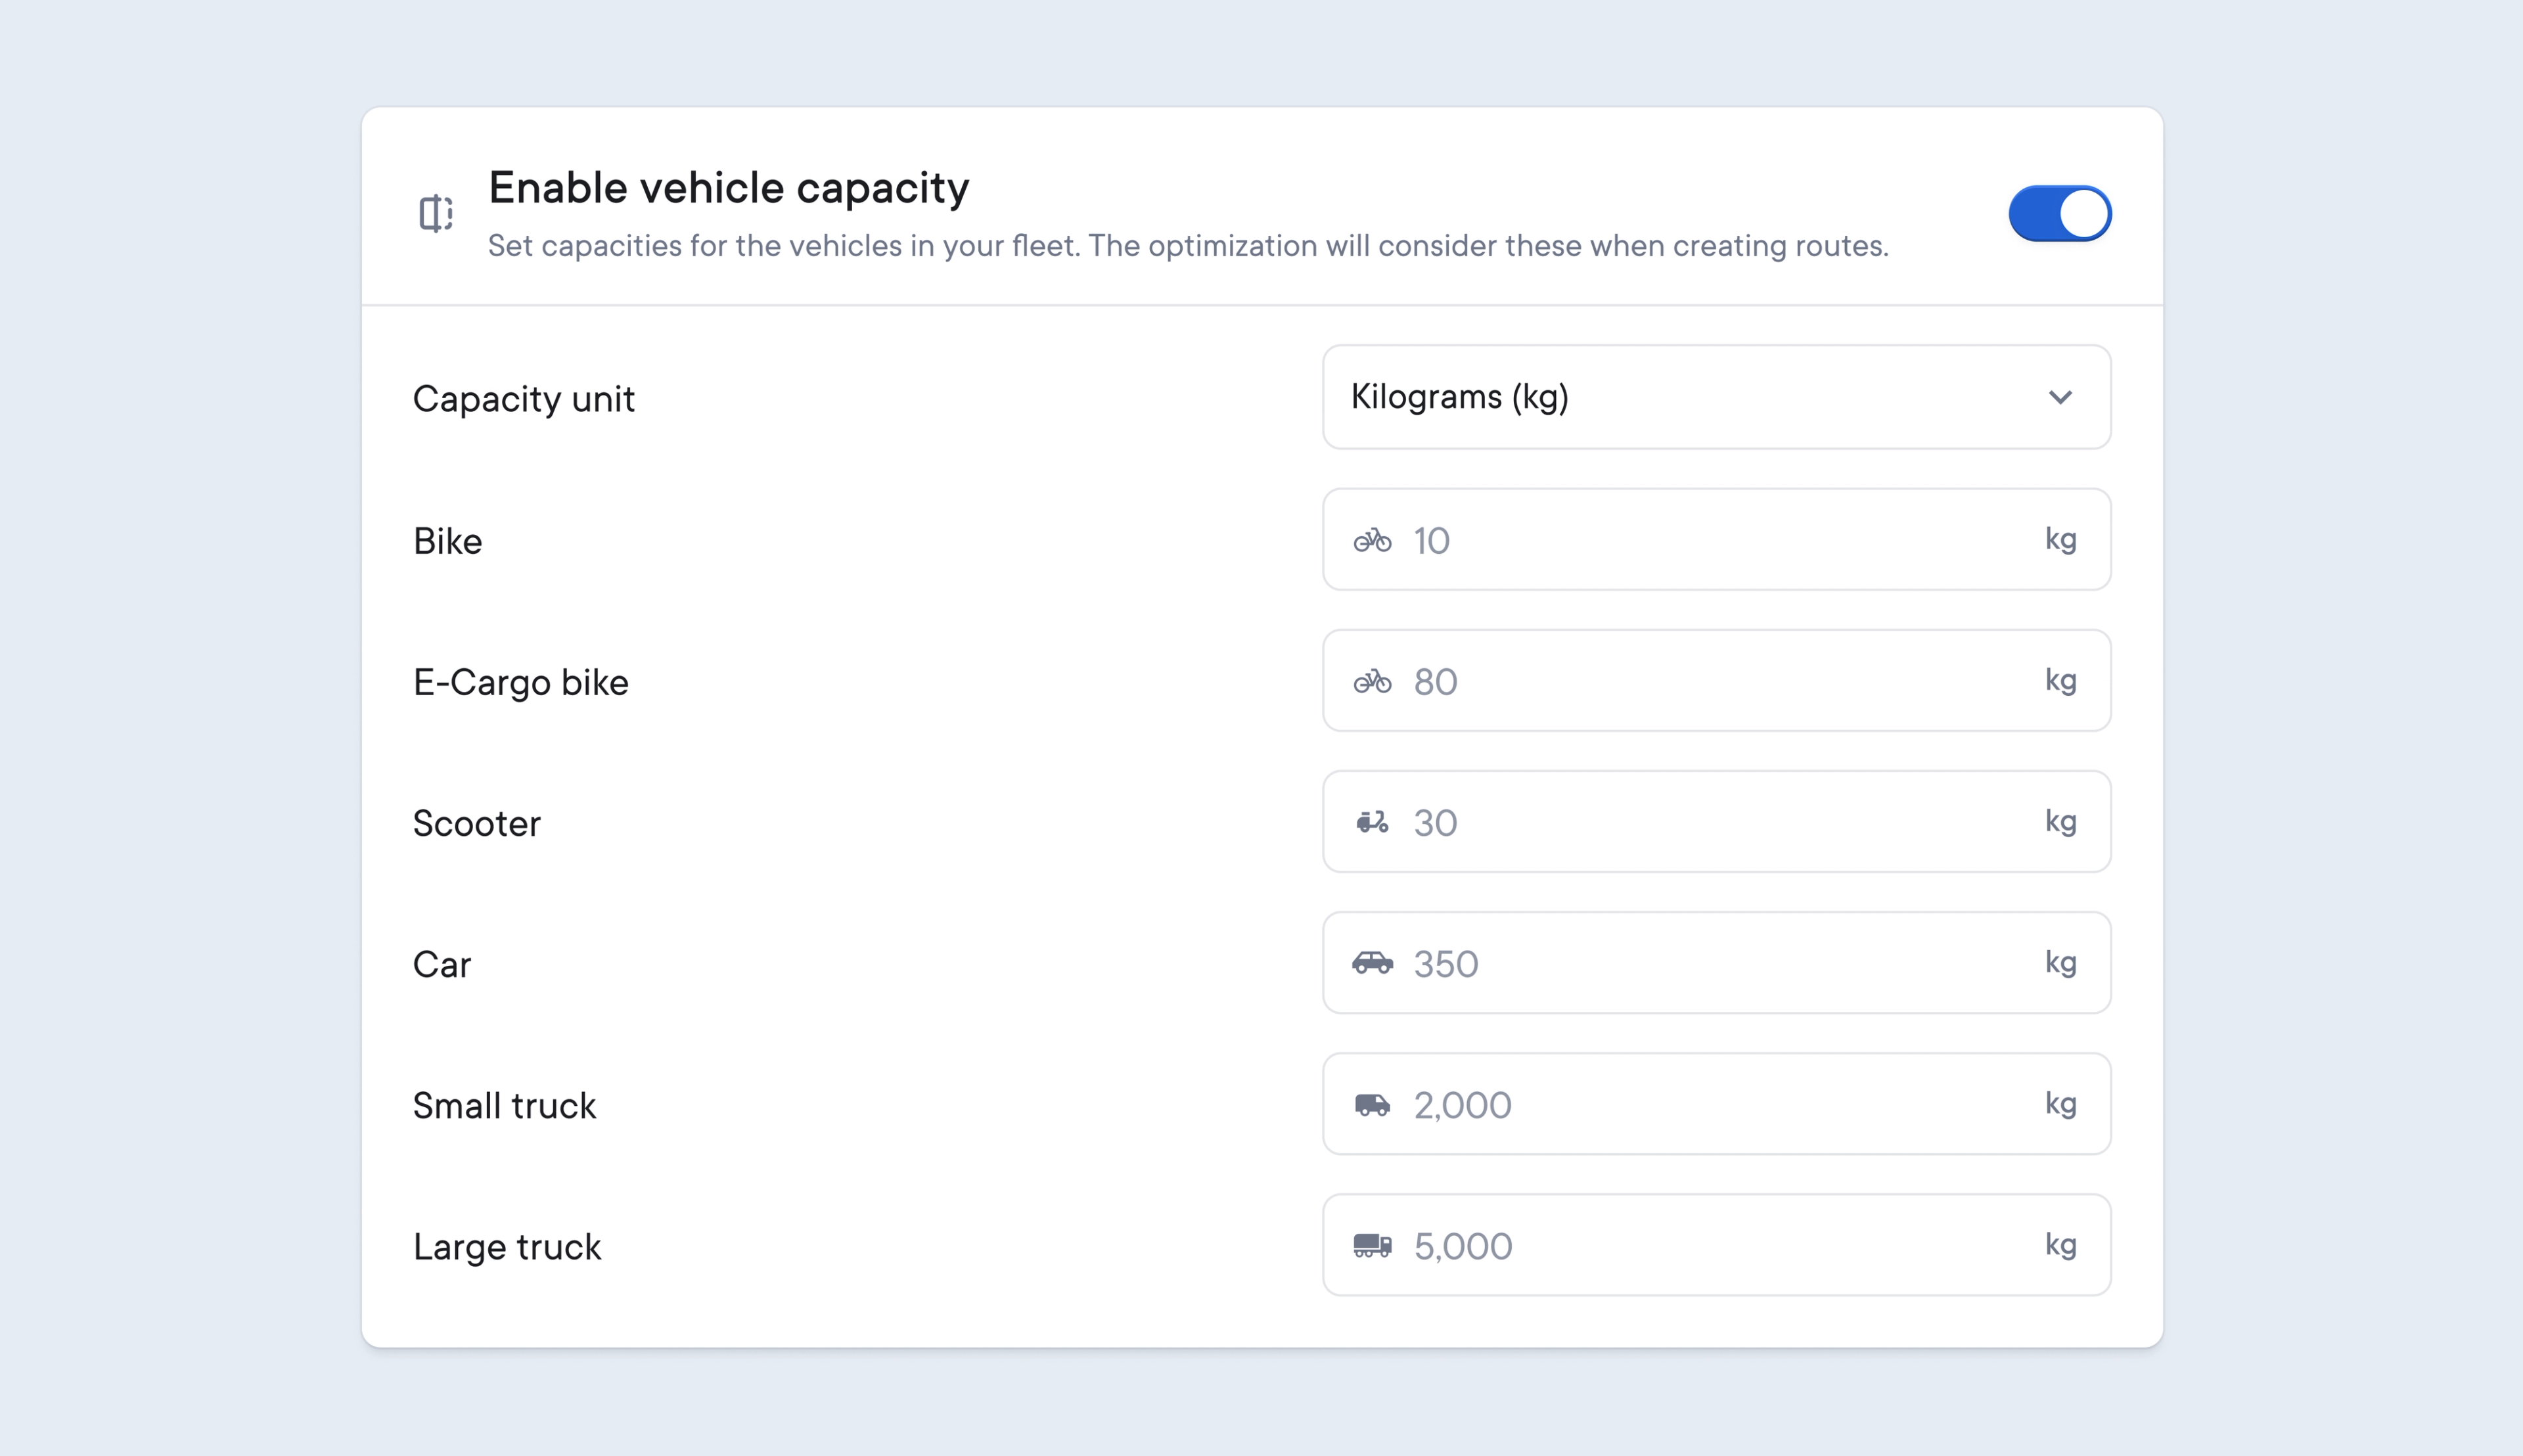2523x1456 pixels.
Task: Click the kg suffix in Car field
Action: tap(2060, 963)
